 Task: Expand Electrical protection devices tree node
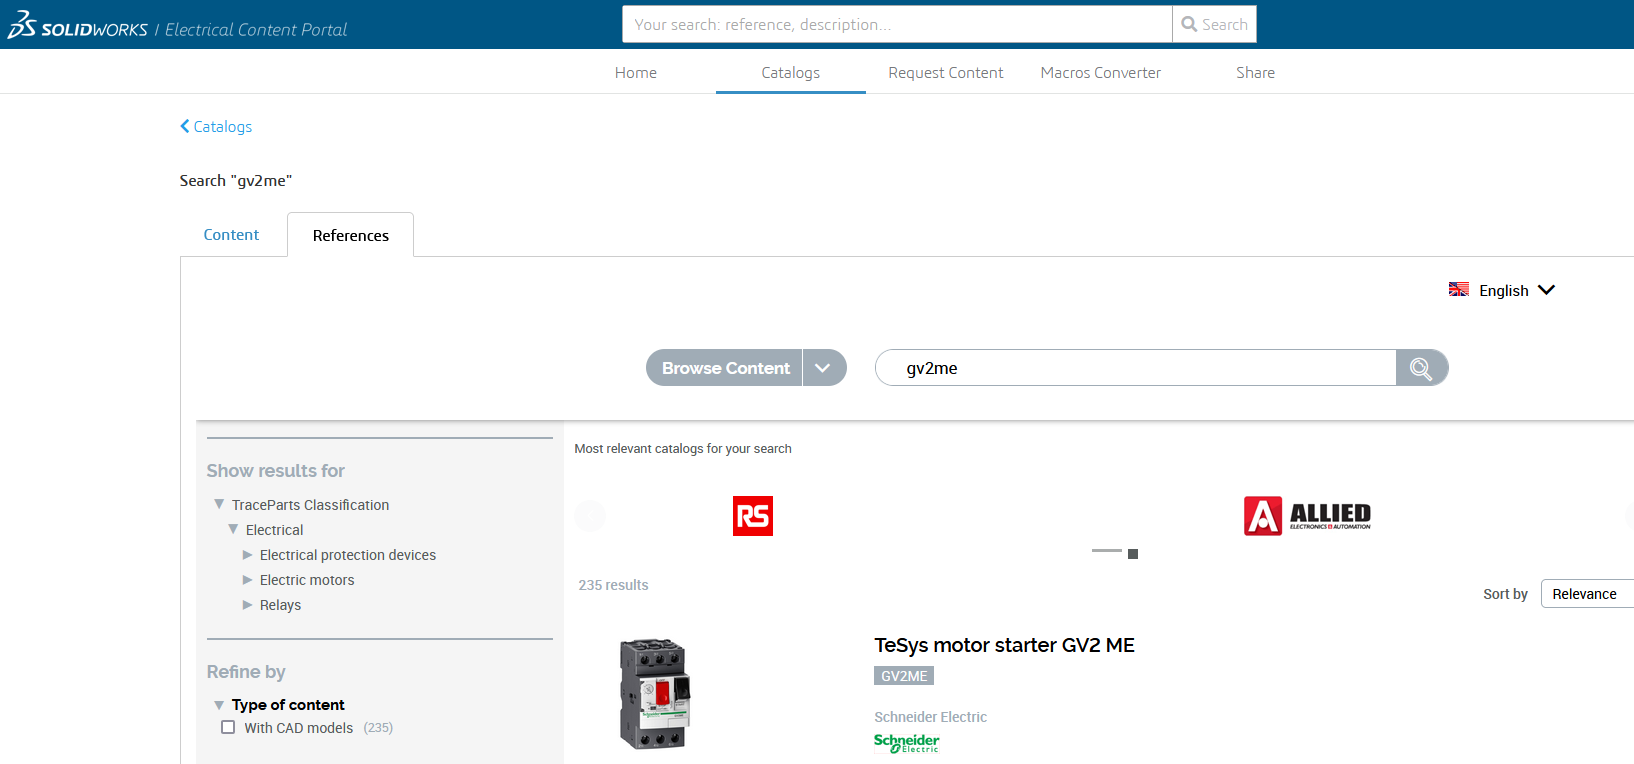pos(247,555)
